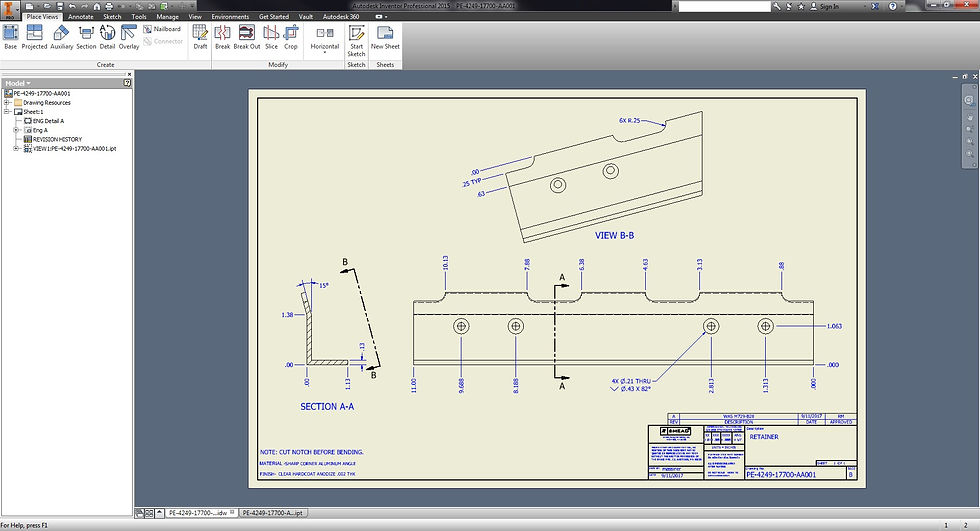Click the Home quick-access icon
980x531 pixels.
(97, 6)
